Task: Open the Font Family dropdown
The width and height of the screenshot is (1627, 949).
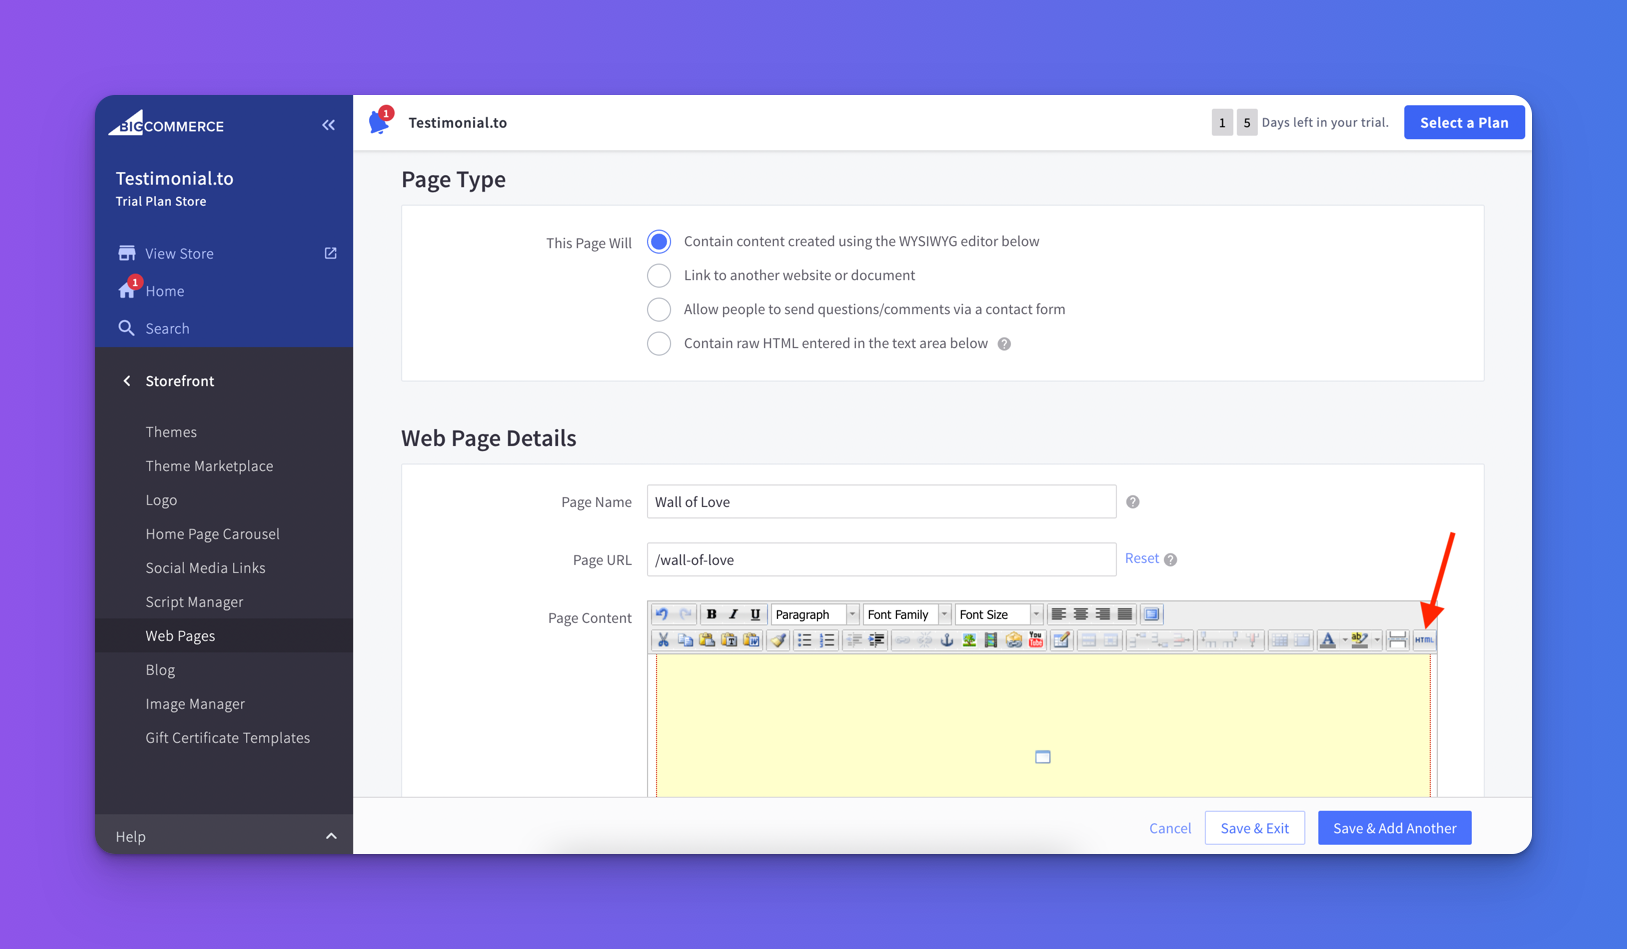Action: point(906,614)
